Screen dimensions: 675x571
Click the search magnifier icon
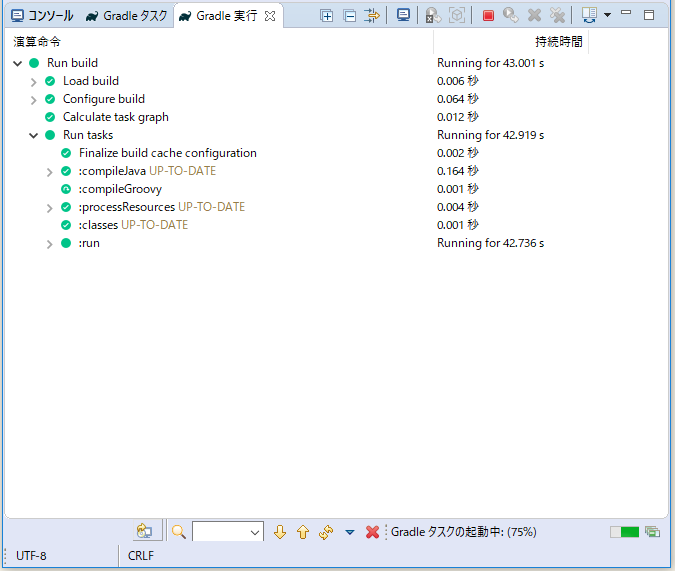pos(179,532)
